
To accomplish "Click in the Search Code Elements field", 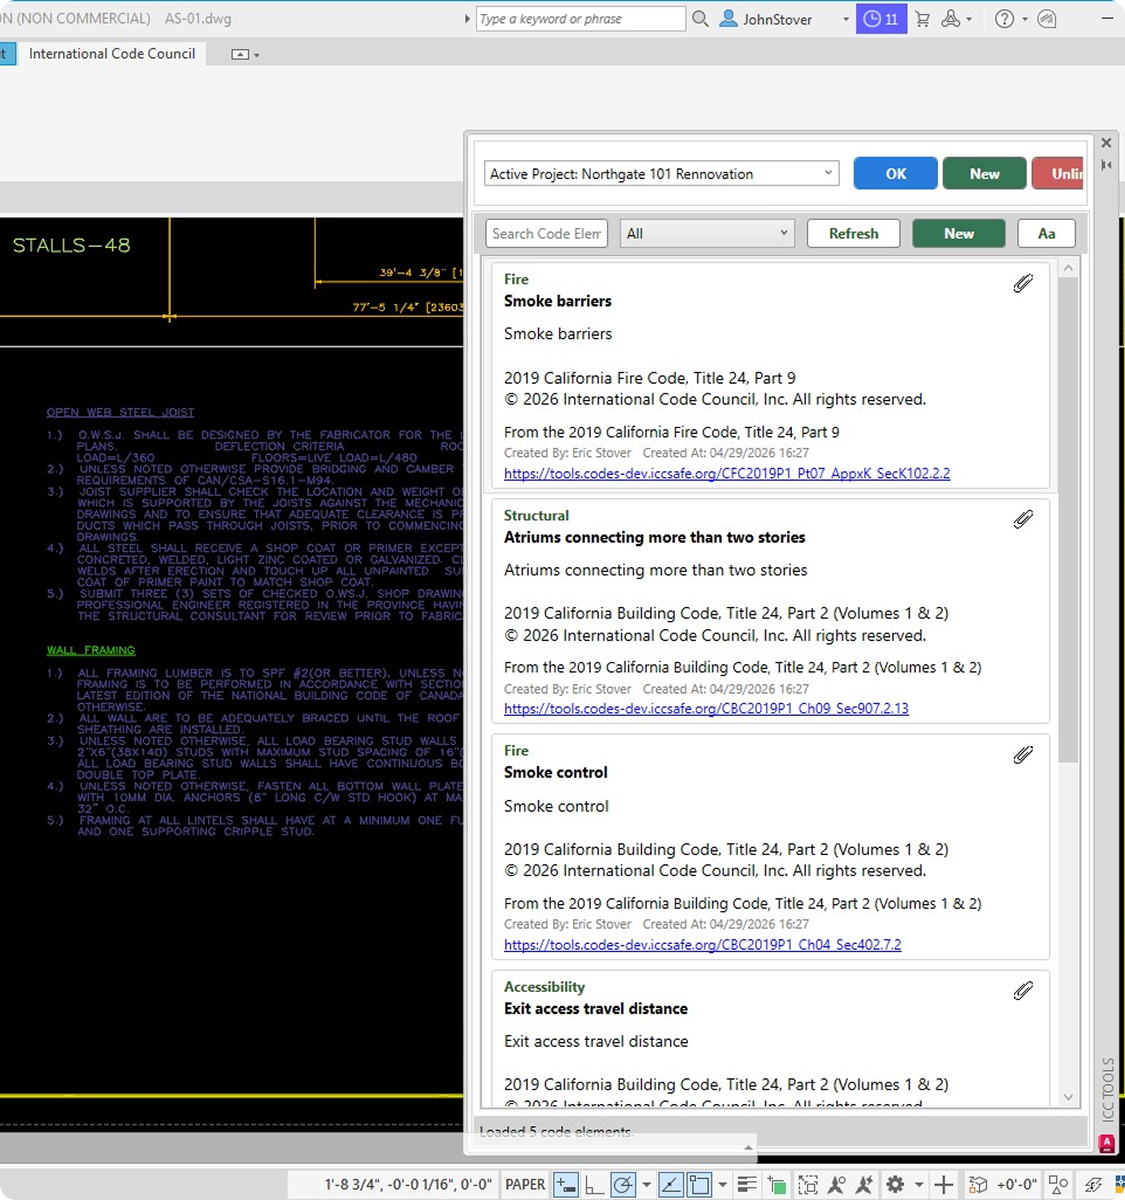I will point(547,234).
